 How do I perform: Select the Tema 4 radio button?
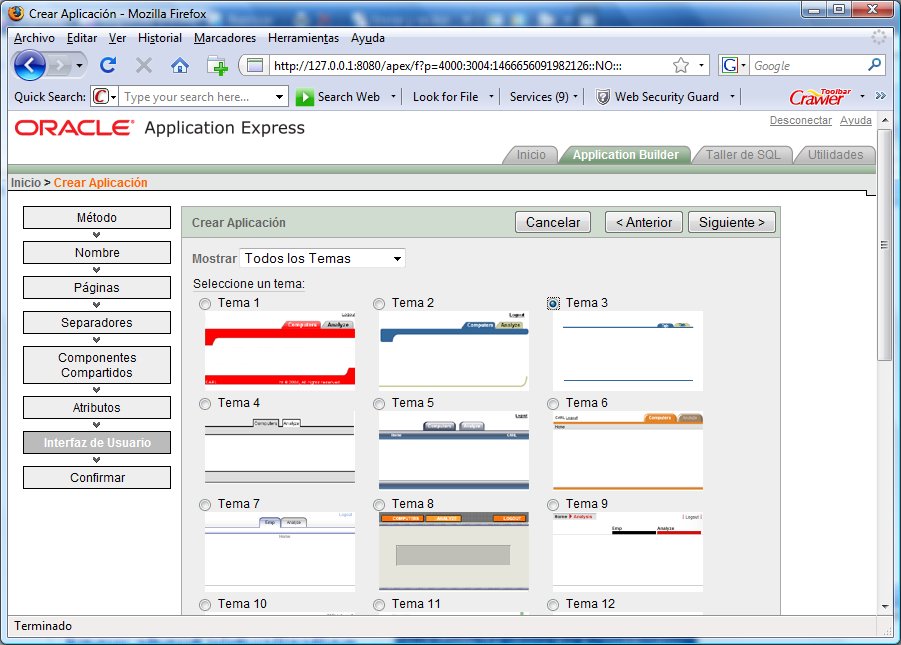pyautogui.click(x=205, y=404)
